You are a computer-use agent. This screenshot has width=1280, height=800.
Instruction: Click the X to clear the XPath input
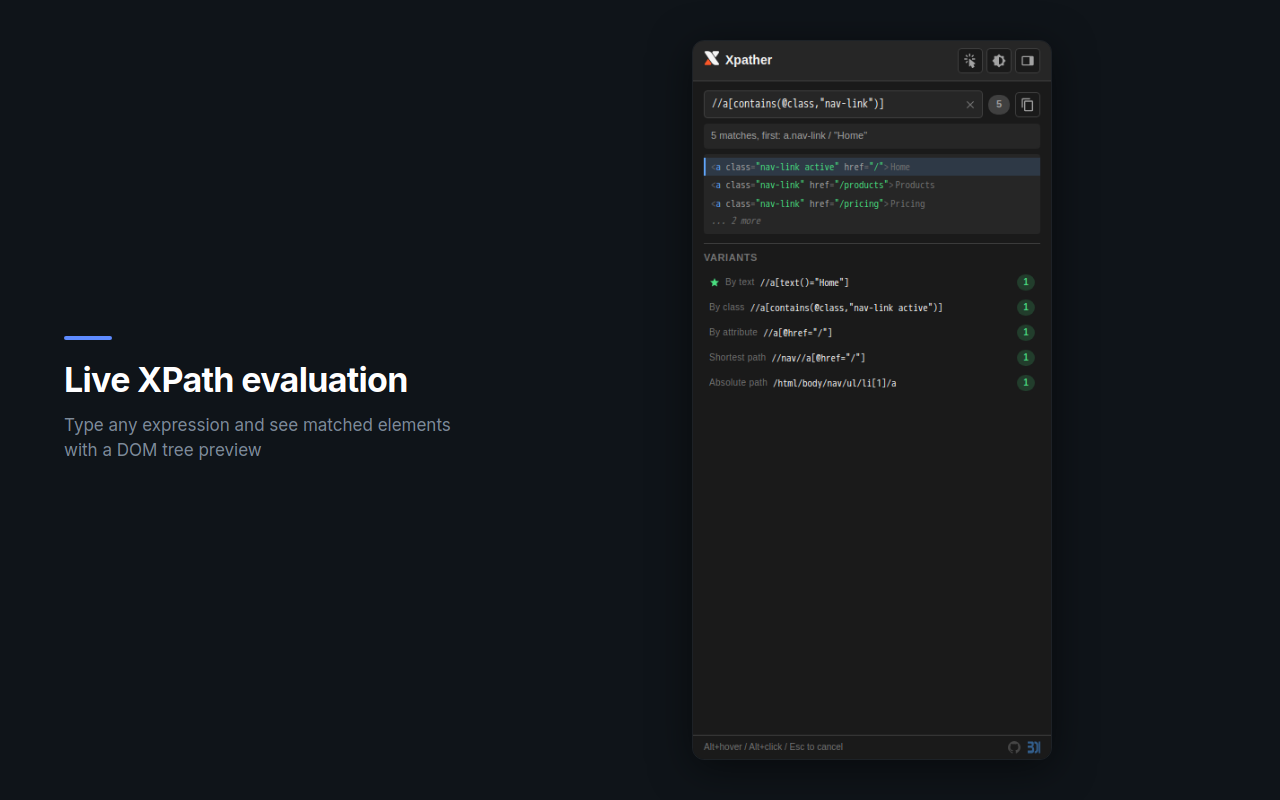click(x=969, y=104)
